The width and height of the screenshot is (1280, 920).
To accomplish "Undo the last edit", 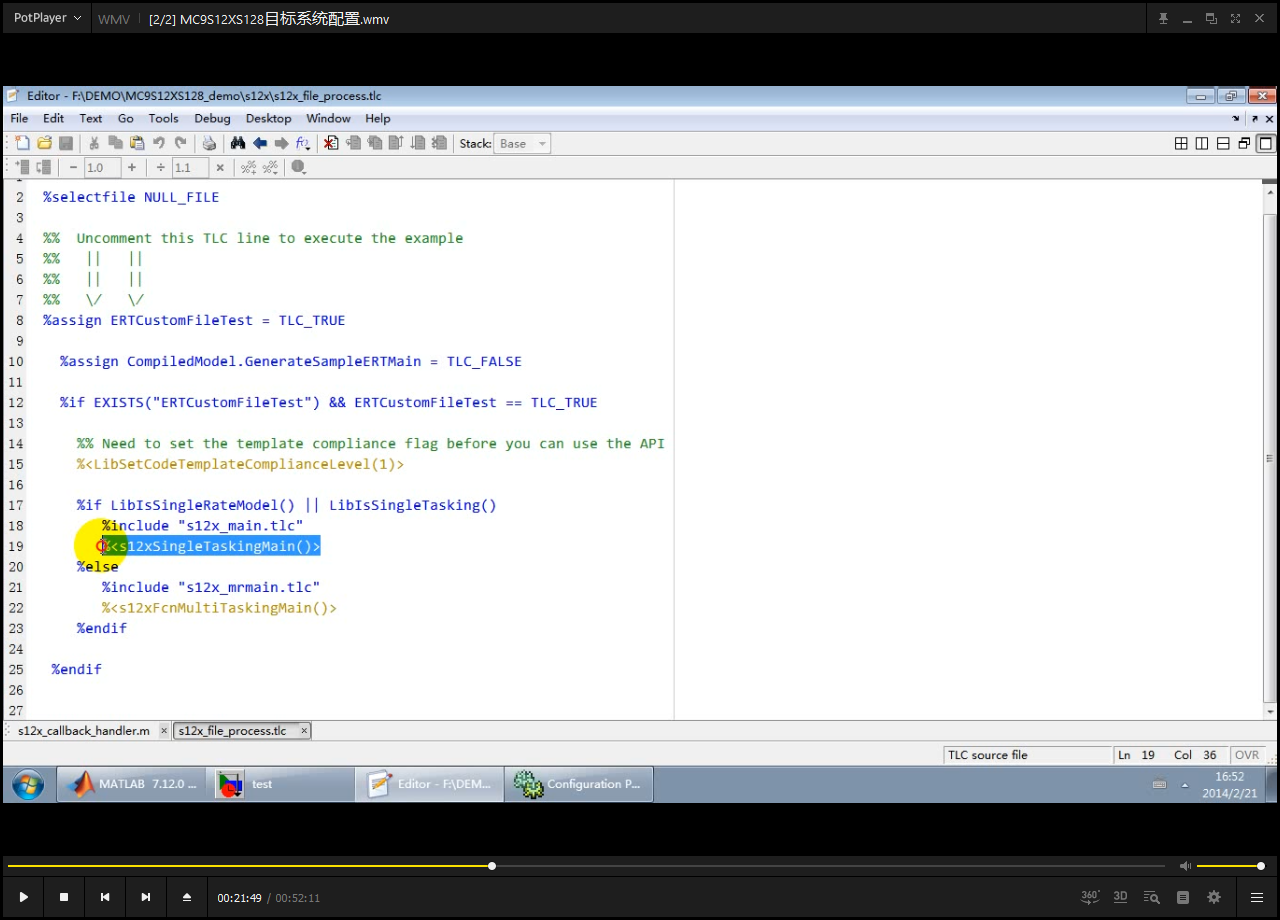I will (159, 144).
